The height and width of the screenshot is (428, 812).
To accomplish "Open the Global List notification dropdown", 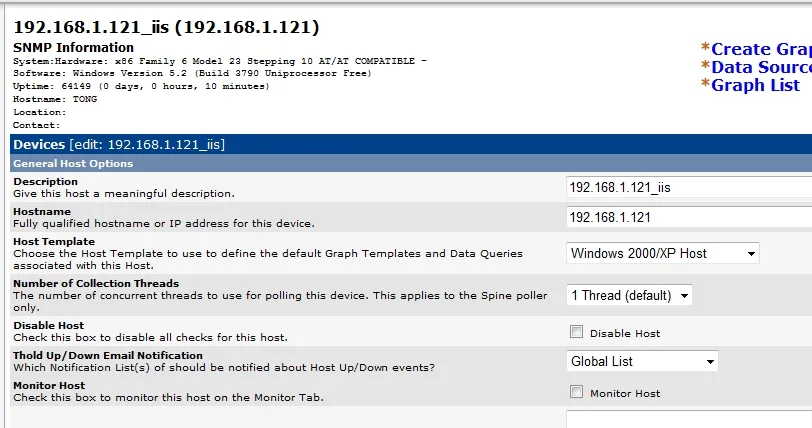I will click(x=643, y=361).
